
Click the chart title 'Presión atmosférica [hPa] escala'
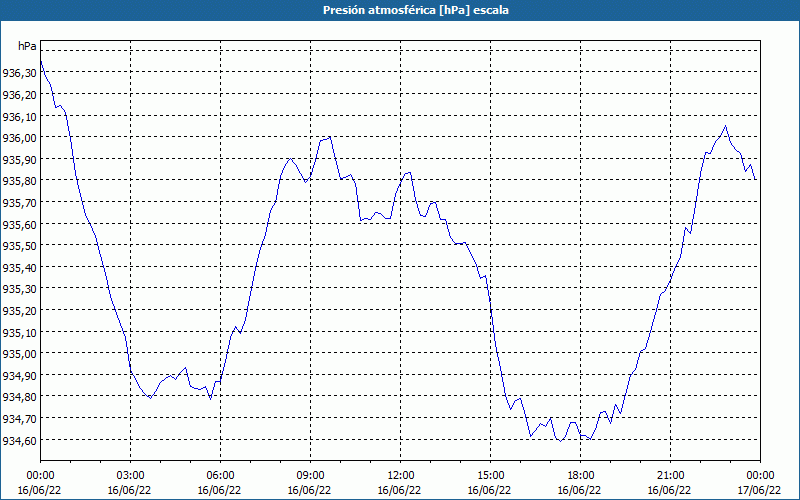(416, 10)
